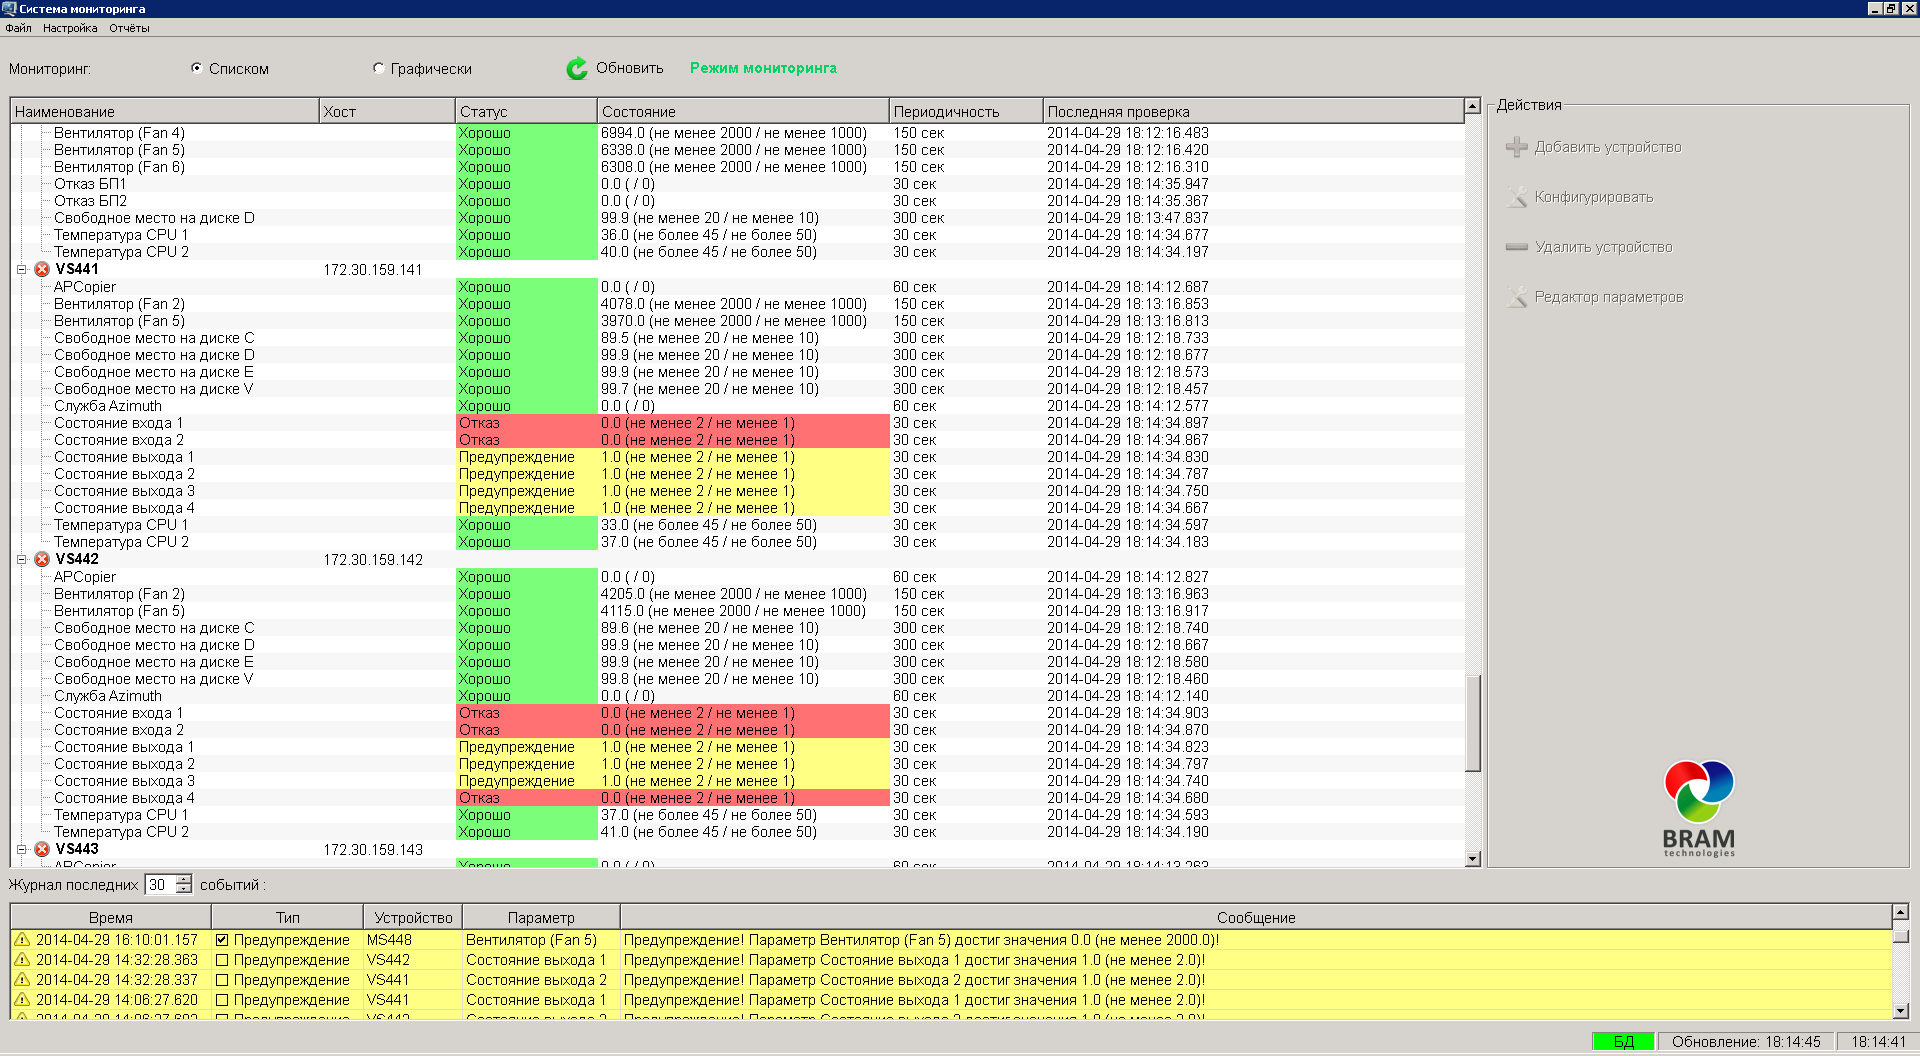The image size is (1920, 1056).
Task: Select the Списком radio button
Action: pos(196,68)
